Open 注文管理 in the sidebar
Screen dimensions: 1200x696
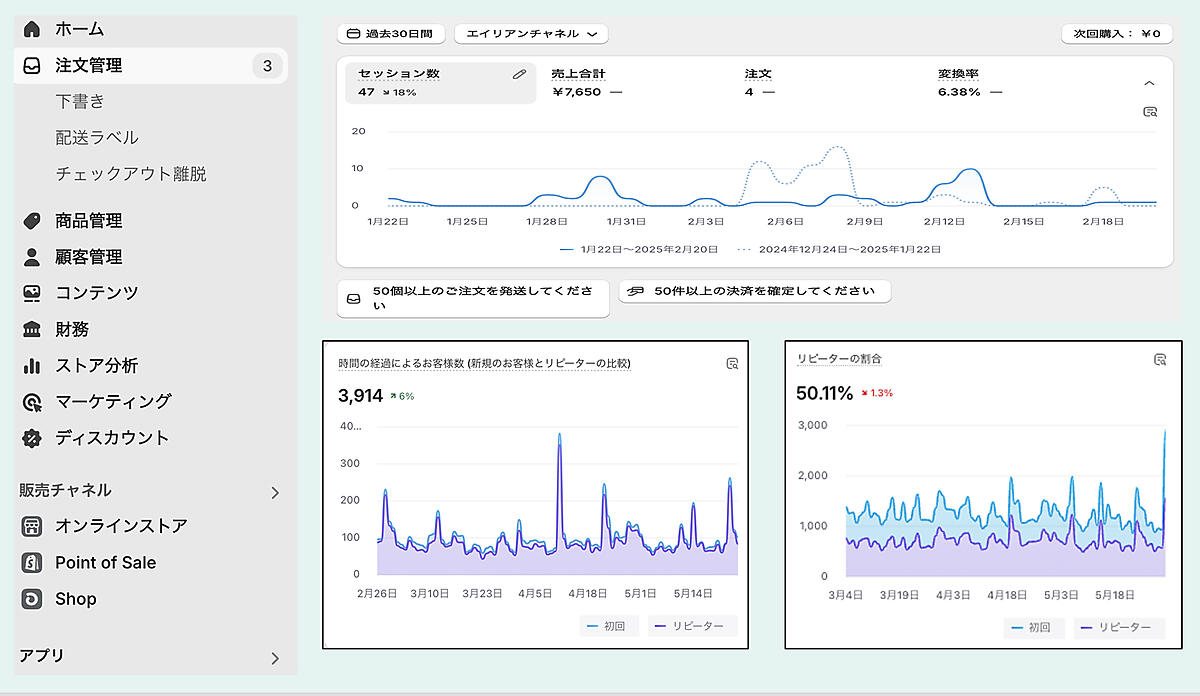(x=89, y=66)
